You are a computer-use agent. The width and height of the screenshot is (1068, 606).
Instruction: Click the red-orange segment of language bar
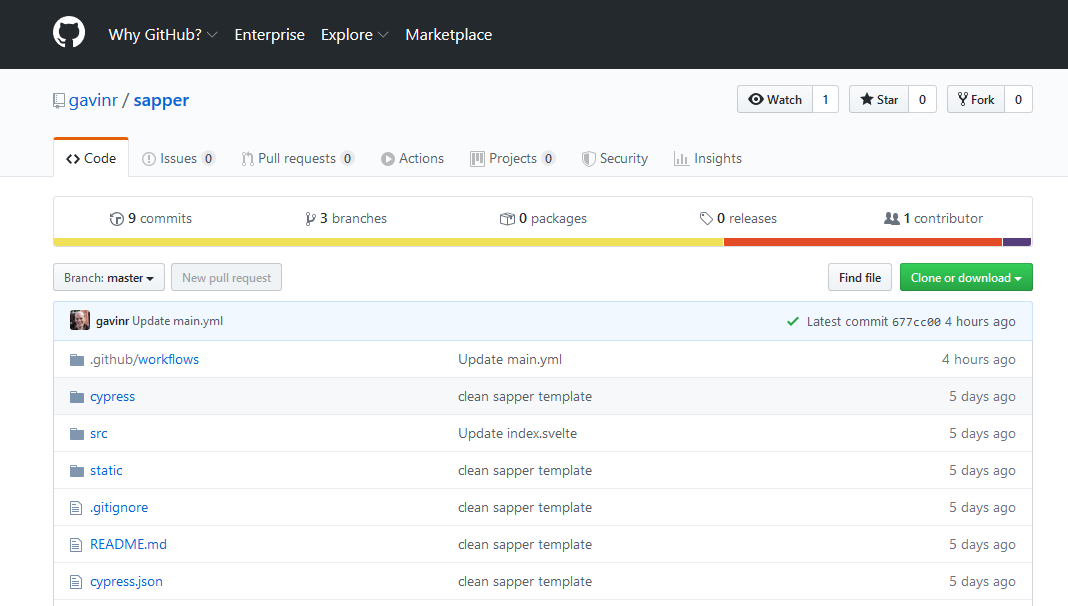(x=863, y=242)
